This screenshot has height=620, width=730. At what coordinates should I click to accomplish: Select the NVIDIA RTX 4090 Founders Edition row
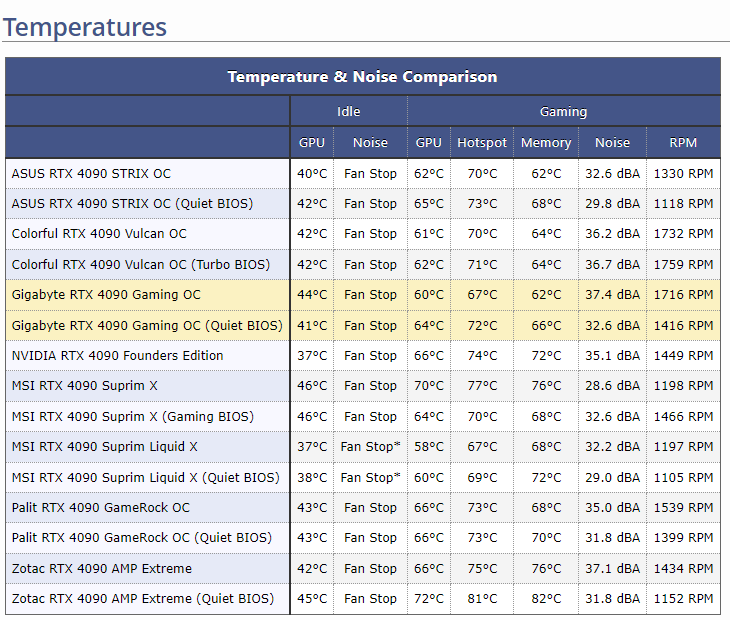[x=118, y=355]
